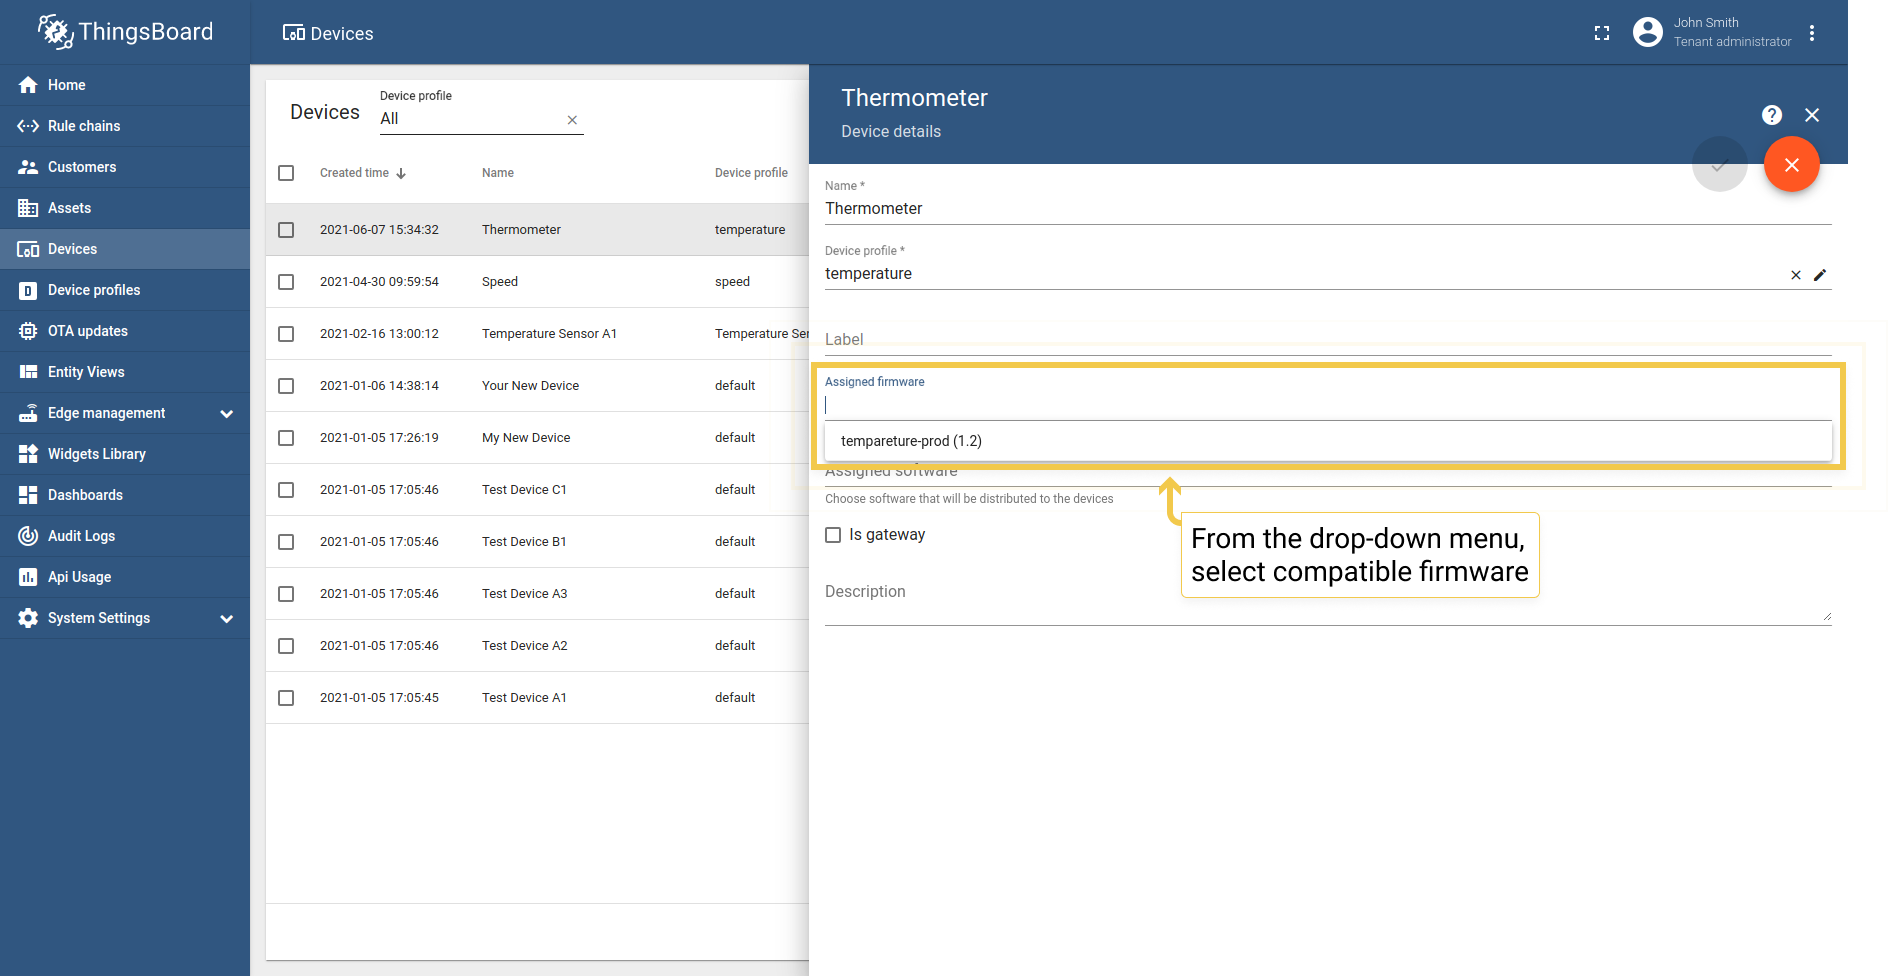Close the Thermometer details panel

point(1811,115)
